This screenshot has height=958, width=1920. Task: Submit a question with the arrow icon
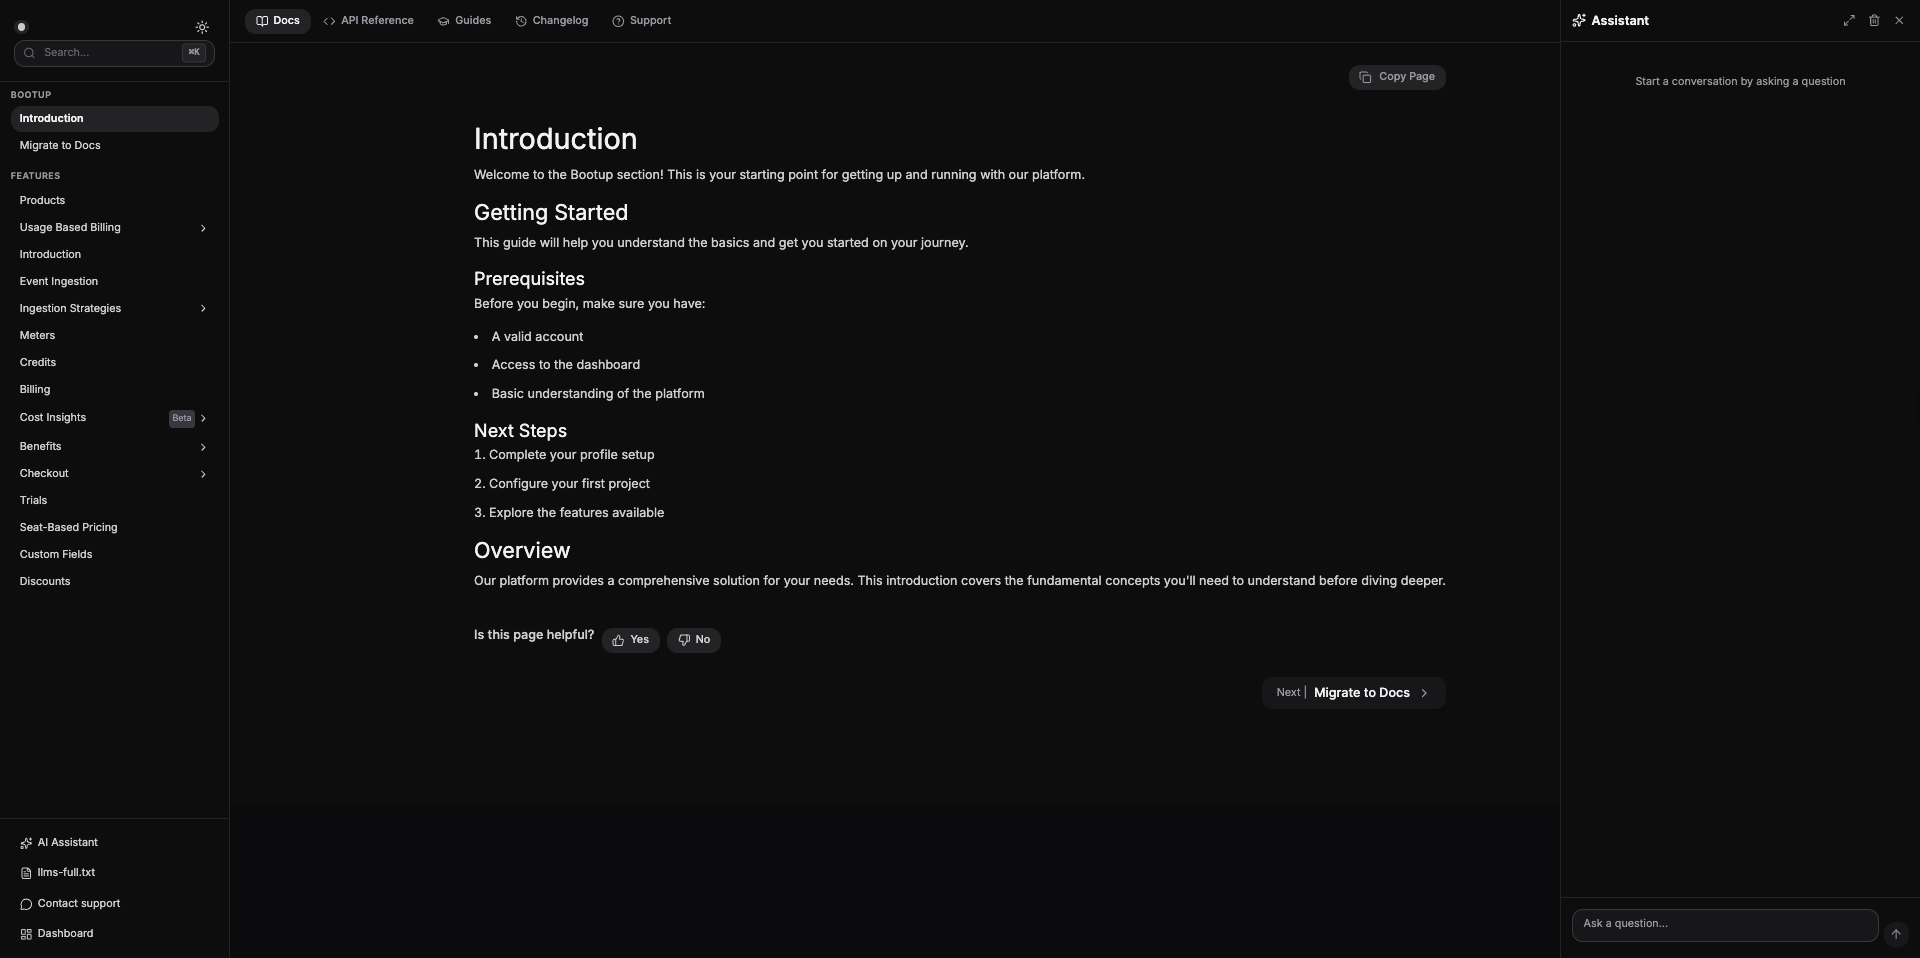(1897, 934)
